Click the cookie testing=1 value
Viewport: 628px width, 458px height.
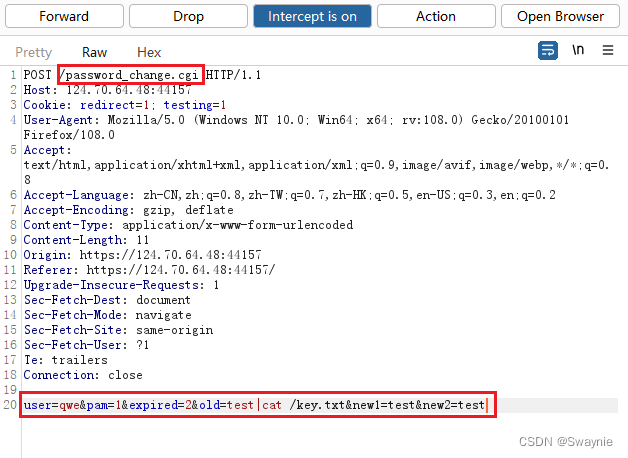point(195,105)
